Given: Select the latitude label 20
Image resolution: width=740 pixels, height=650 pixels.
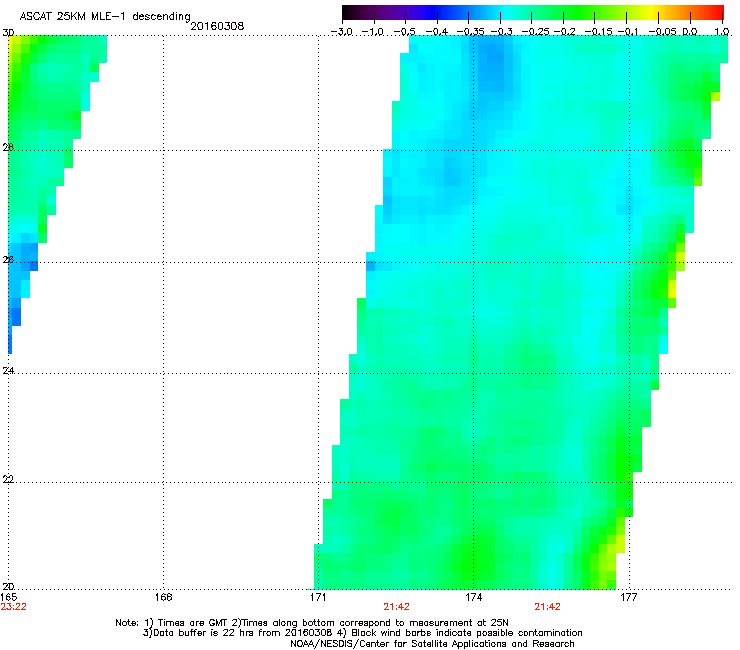Looking at the screenshot, I should 8,587.
